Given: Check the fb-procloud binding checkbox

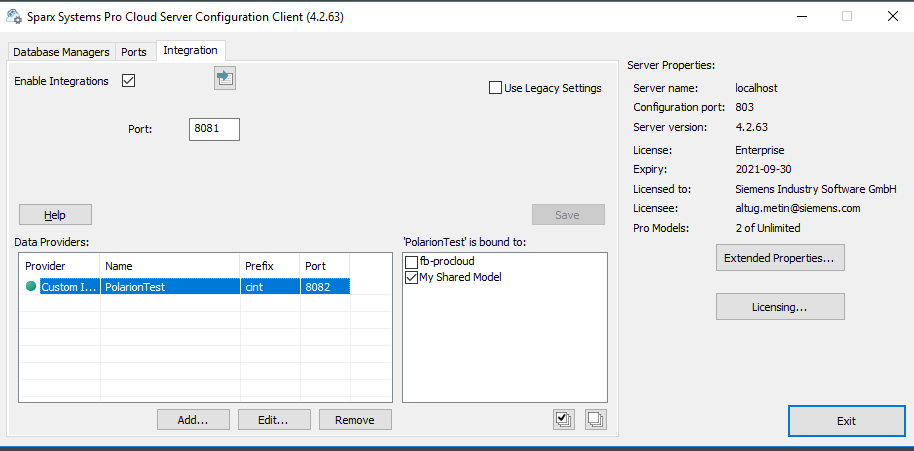Looking at the screenshot, I should pyautogui.click(x=412, y=262).
